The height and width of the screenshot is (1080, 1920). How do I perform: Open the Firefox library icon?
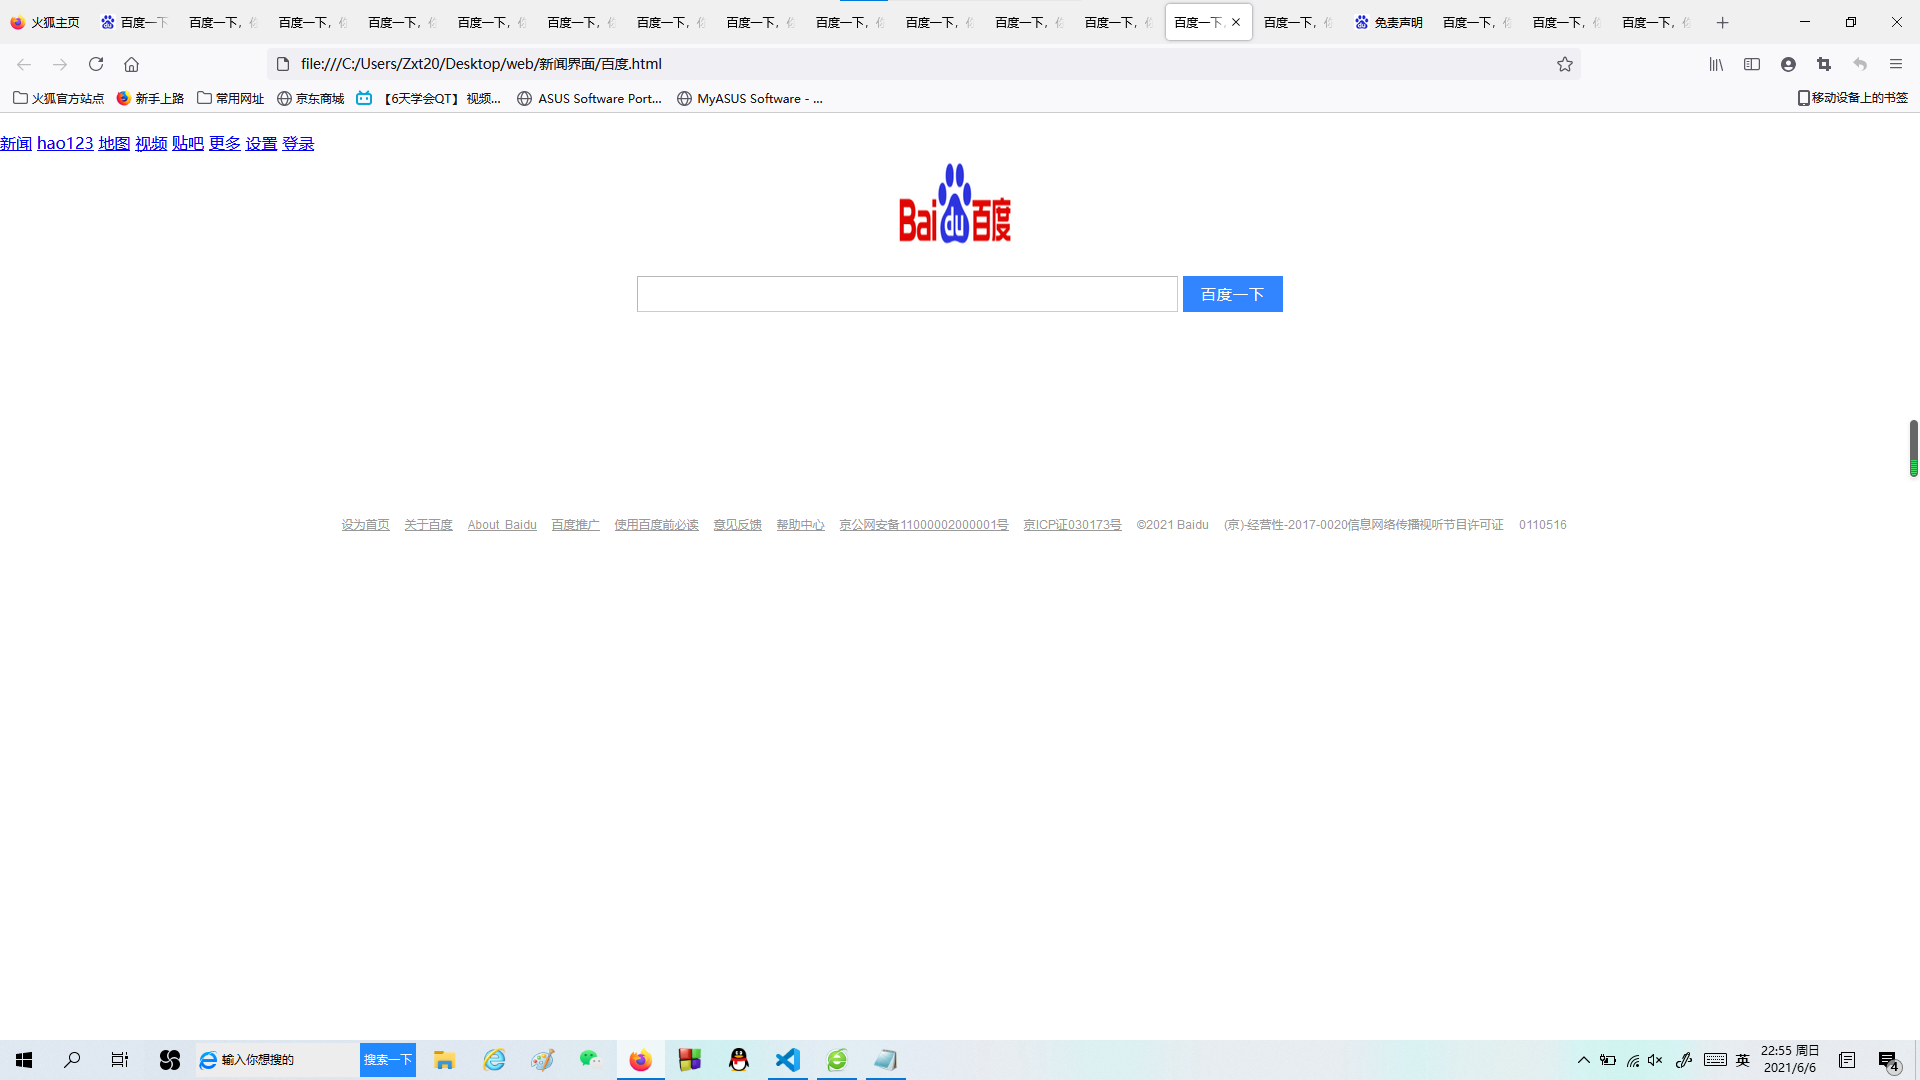point(1716,64)
